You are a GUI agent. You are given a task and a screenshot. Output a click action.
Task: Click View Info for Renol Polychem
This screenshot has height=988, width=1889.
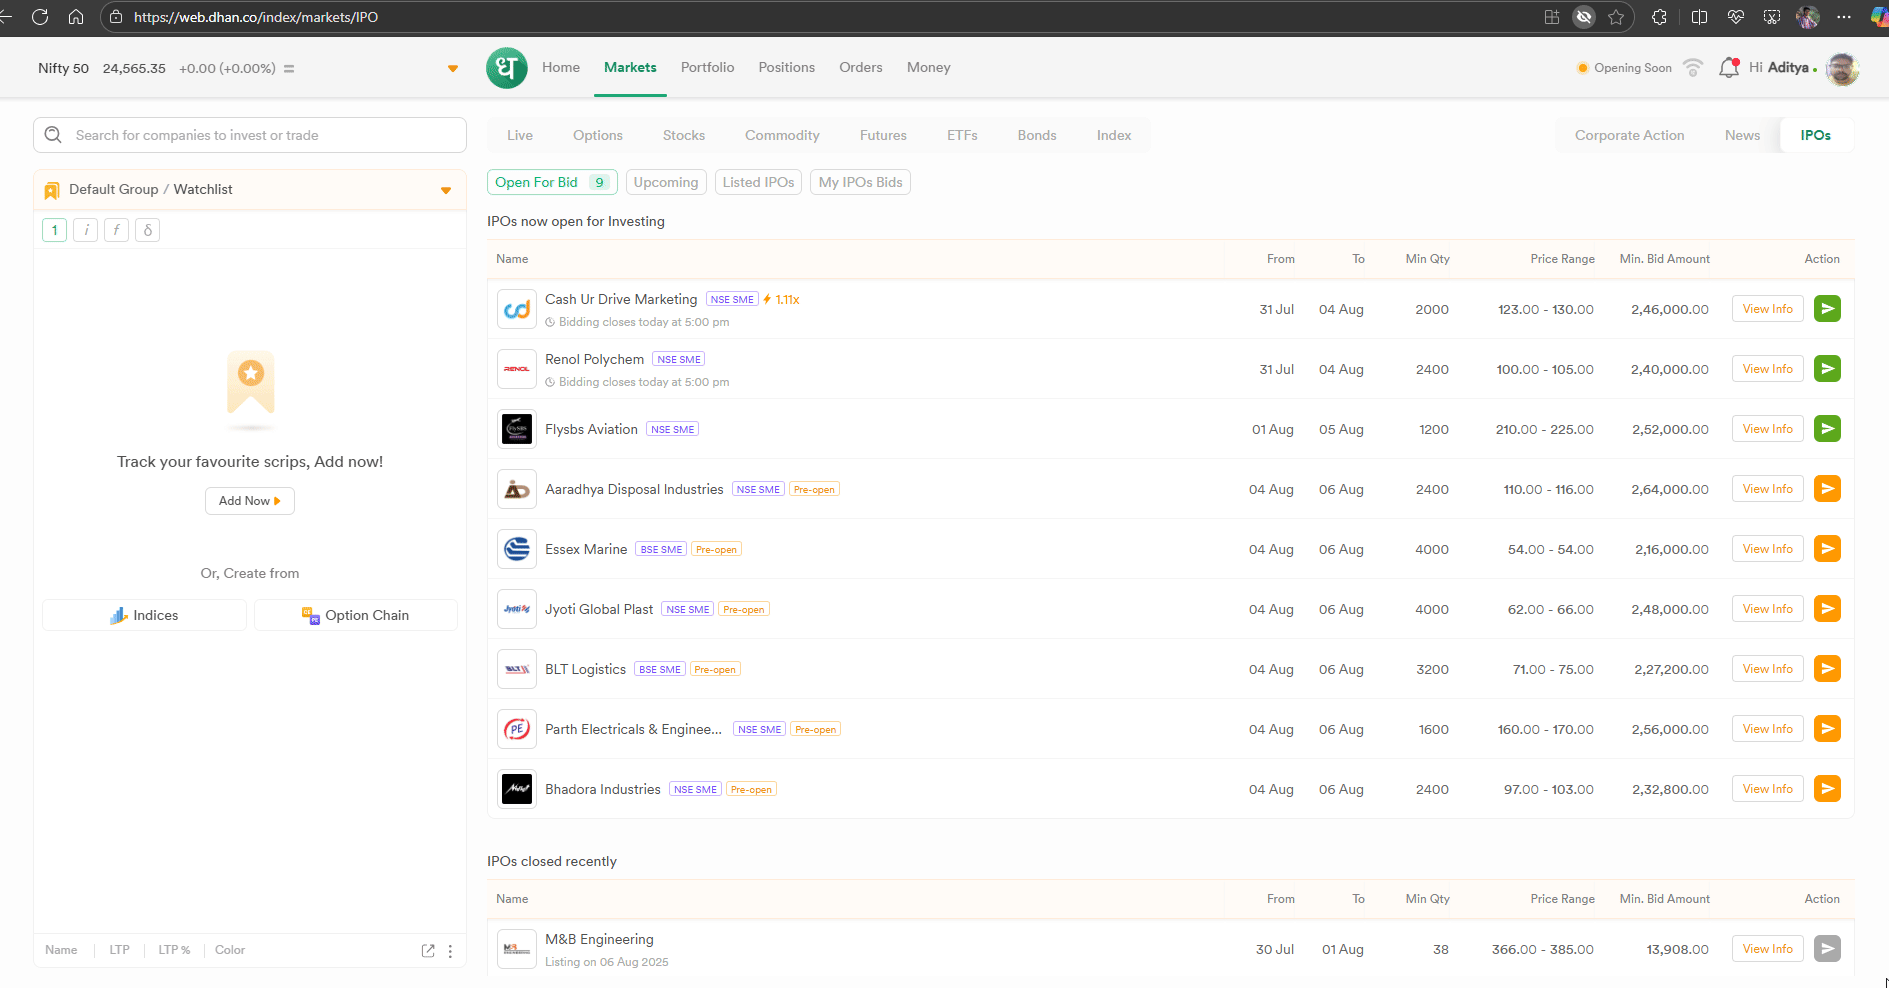click(x=1767, y=369)
